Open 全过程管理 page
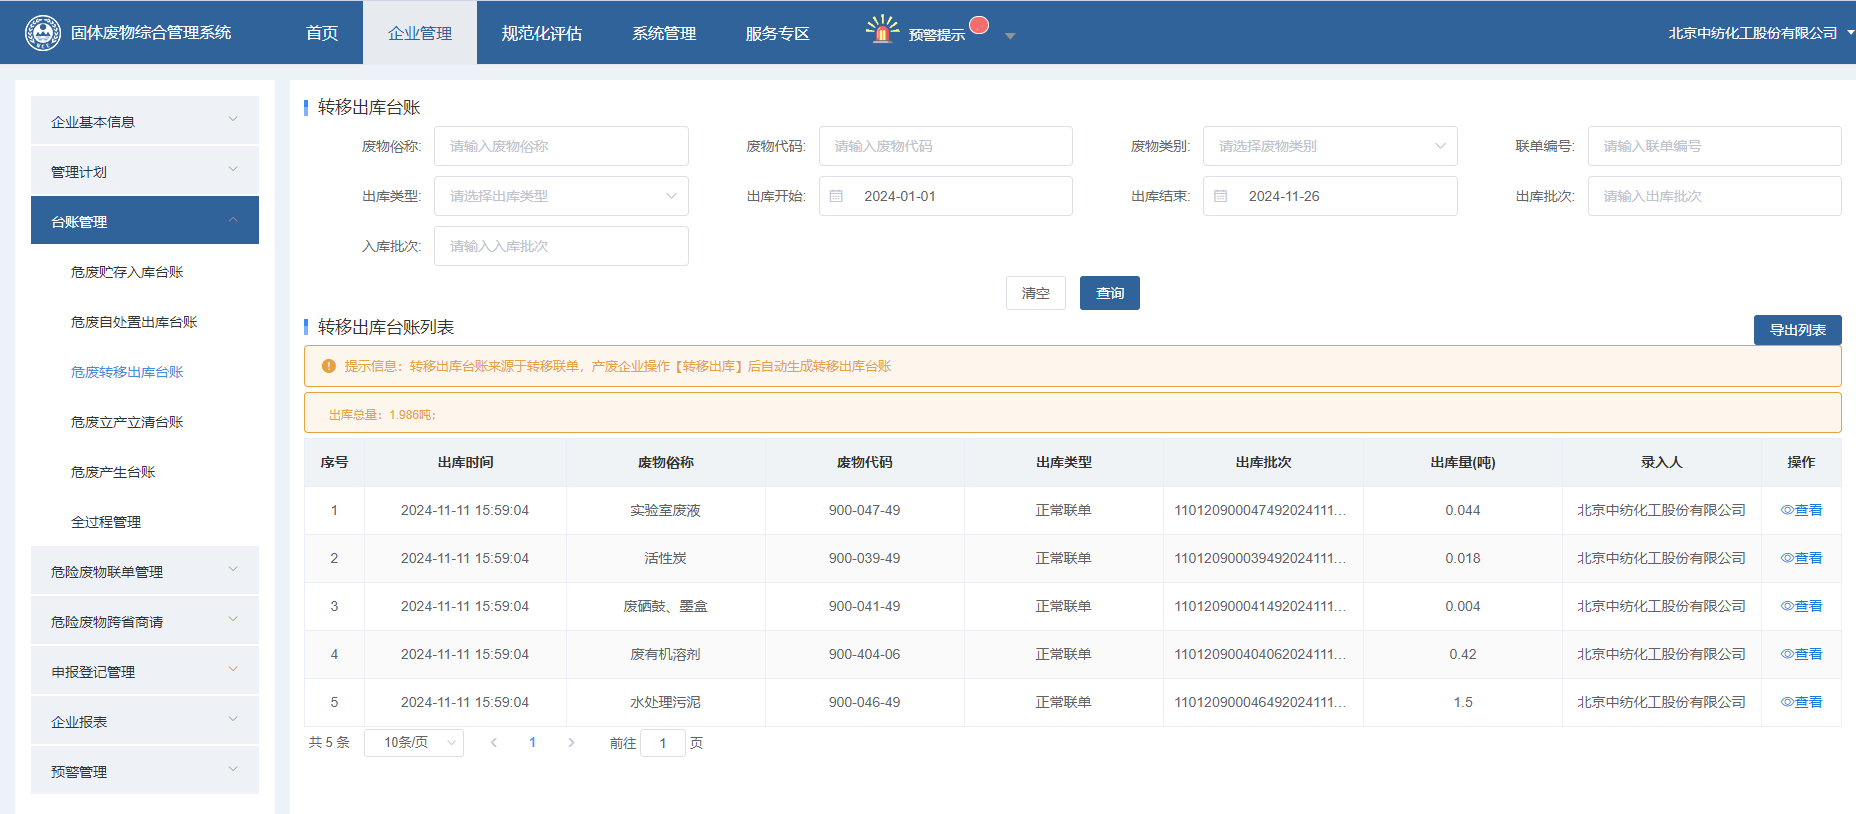The height and width of the screenshot is (814, 1856). coord(106,522)
